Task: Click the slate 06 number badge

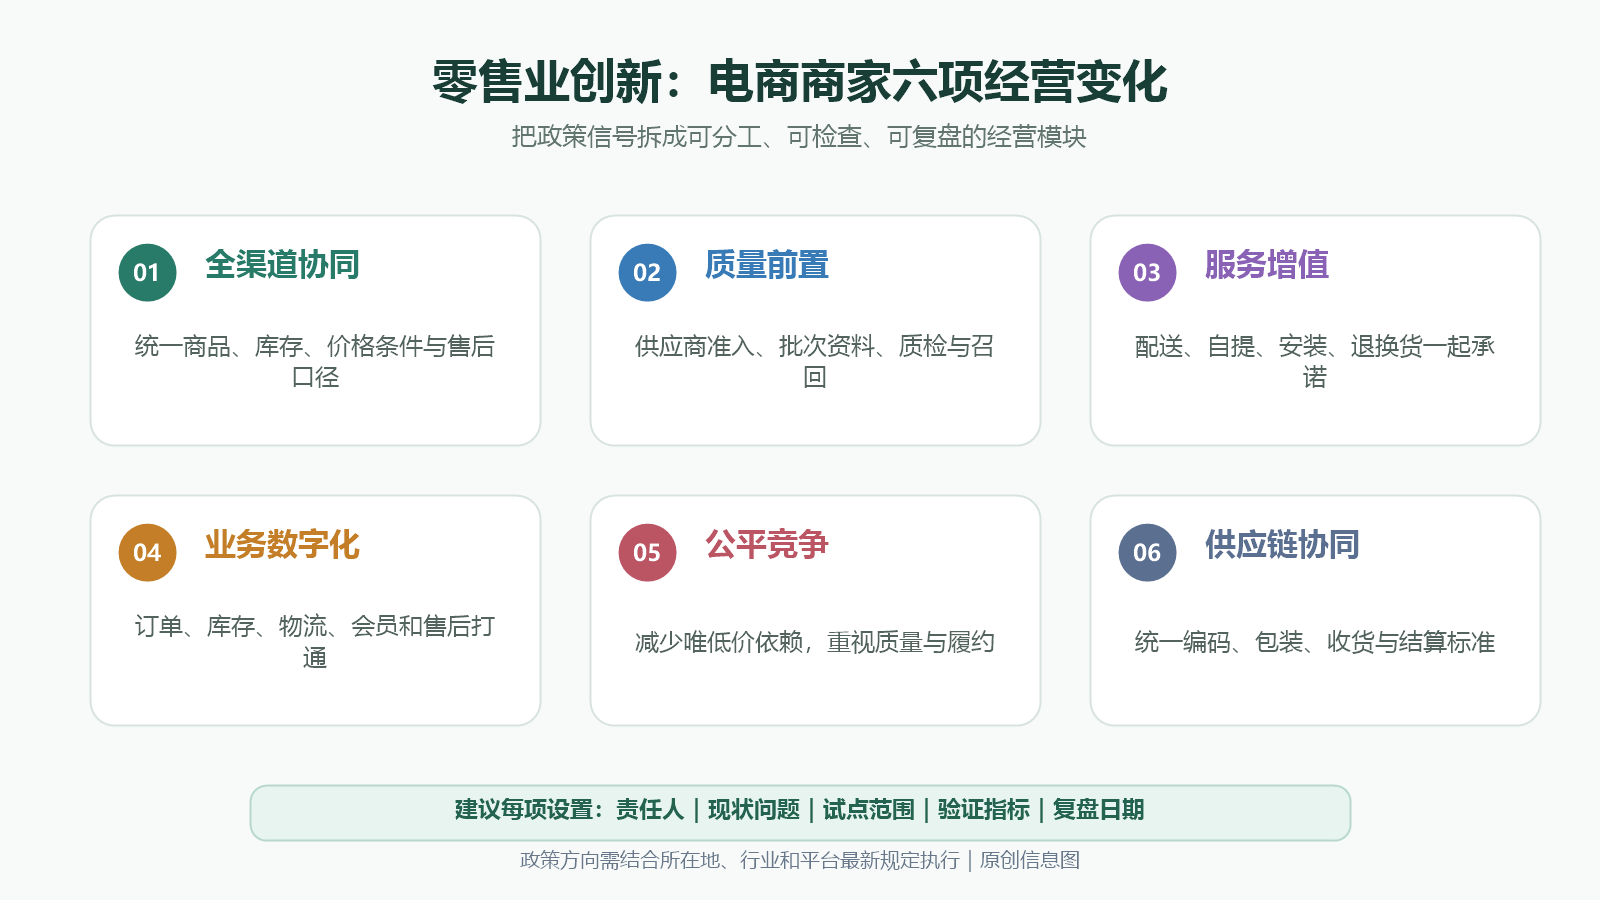Action: pyautogui.click(x=1147, y=552)
